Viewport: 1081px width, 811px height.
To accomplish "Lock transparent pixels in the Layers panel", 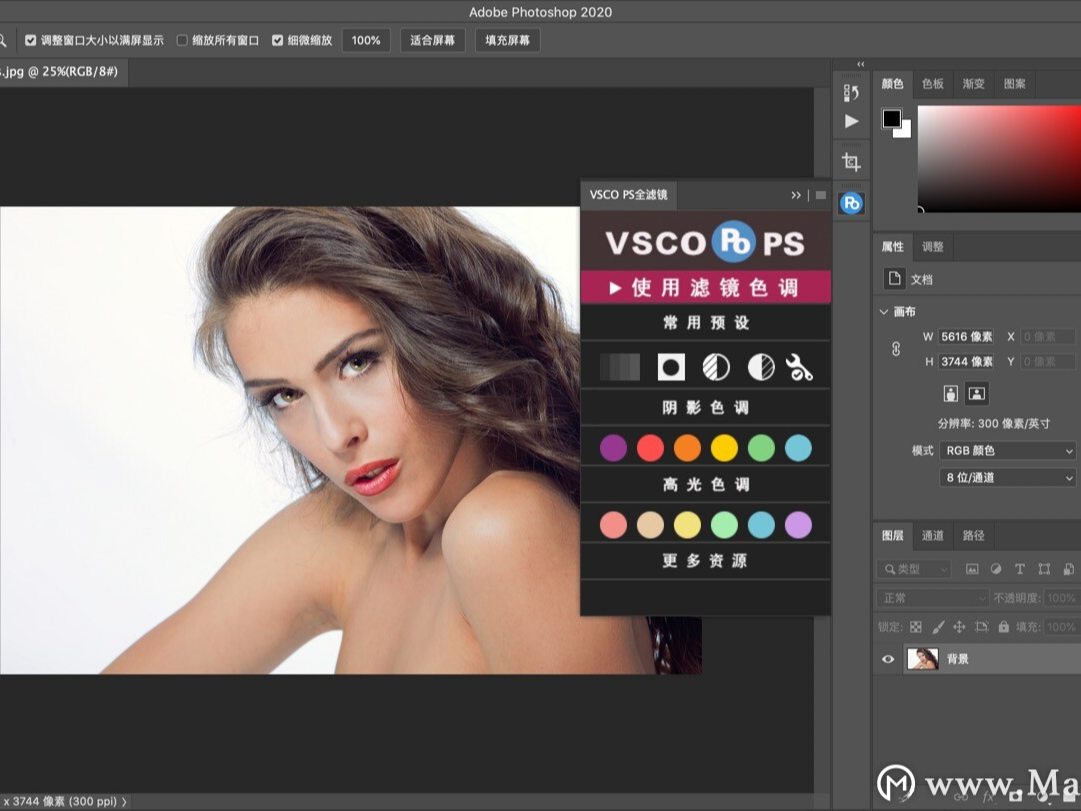I will click(914, 627).
